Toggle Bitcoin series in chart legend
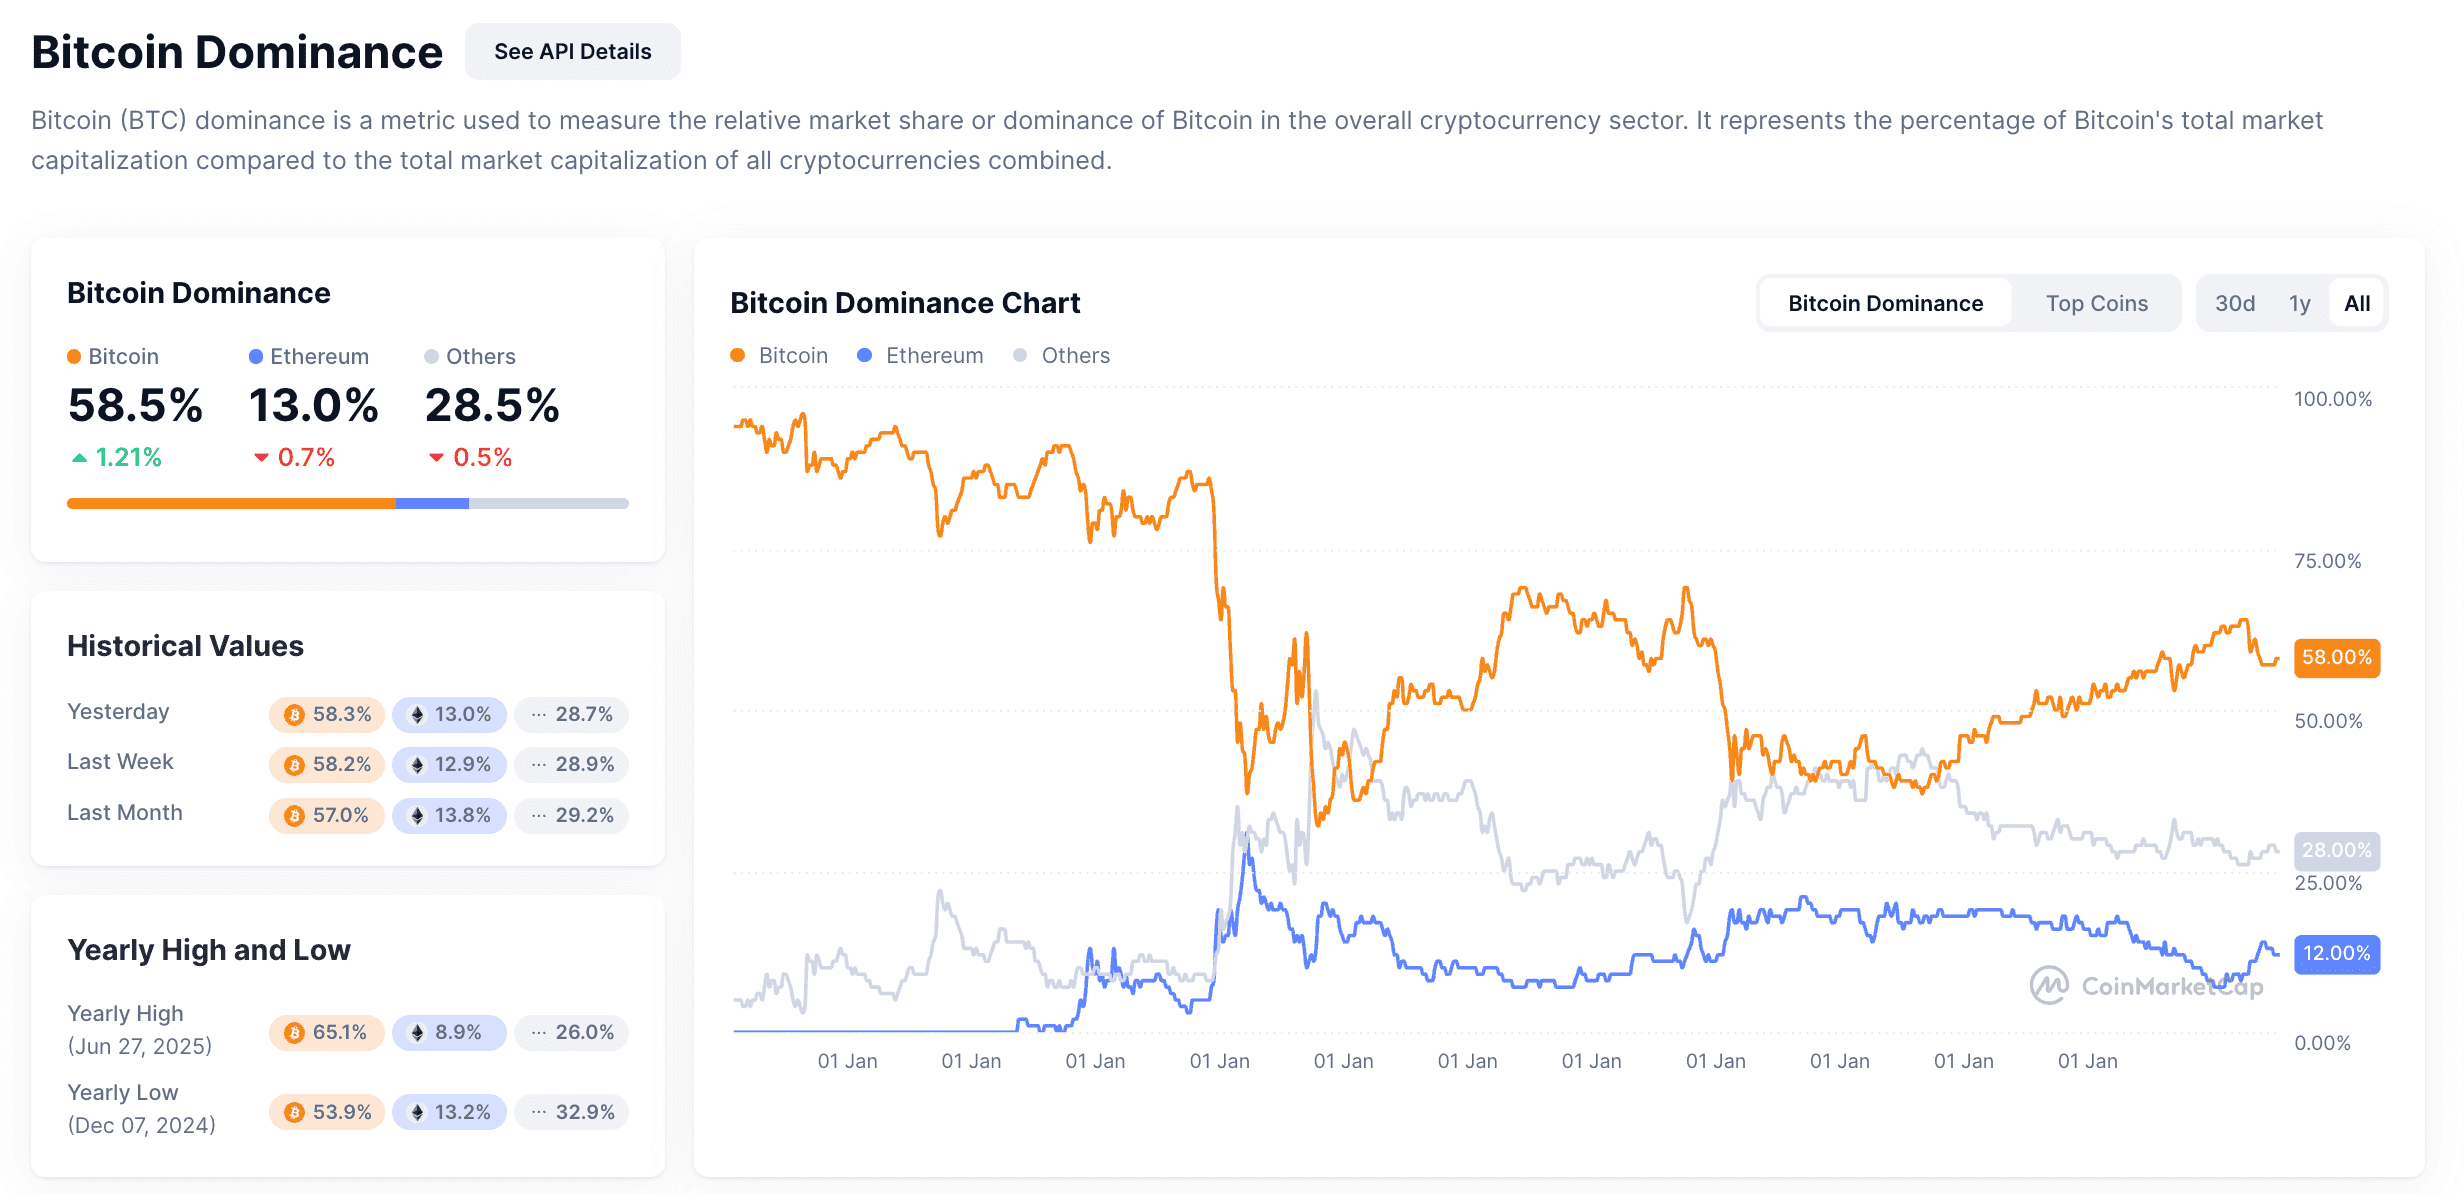 pyautogui.click(x=780, y=356)
